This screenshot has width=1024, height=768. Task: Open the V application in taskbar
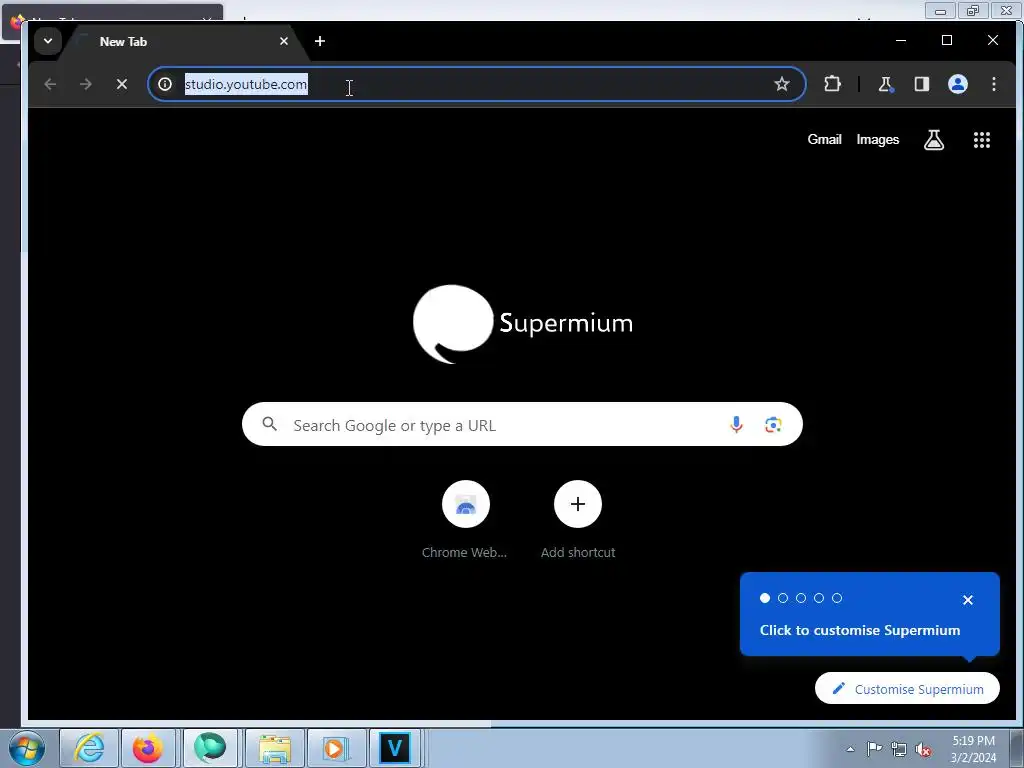394,748
